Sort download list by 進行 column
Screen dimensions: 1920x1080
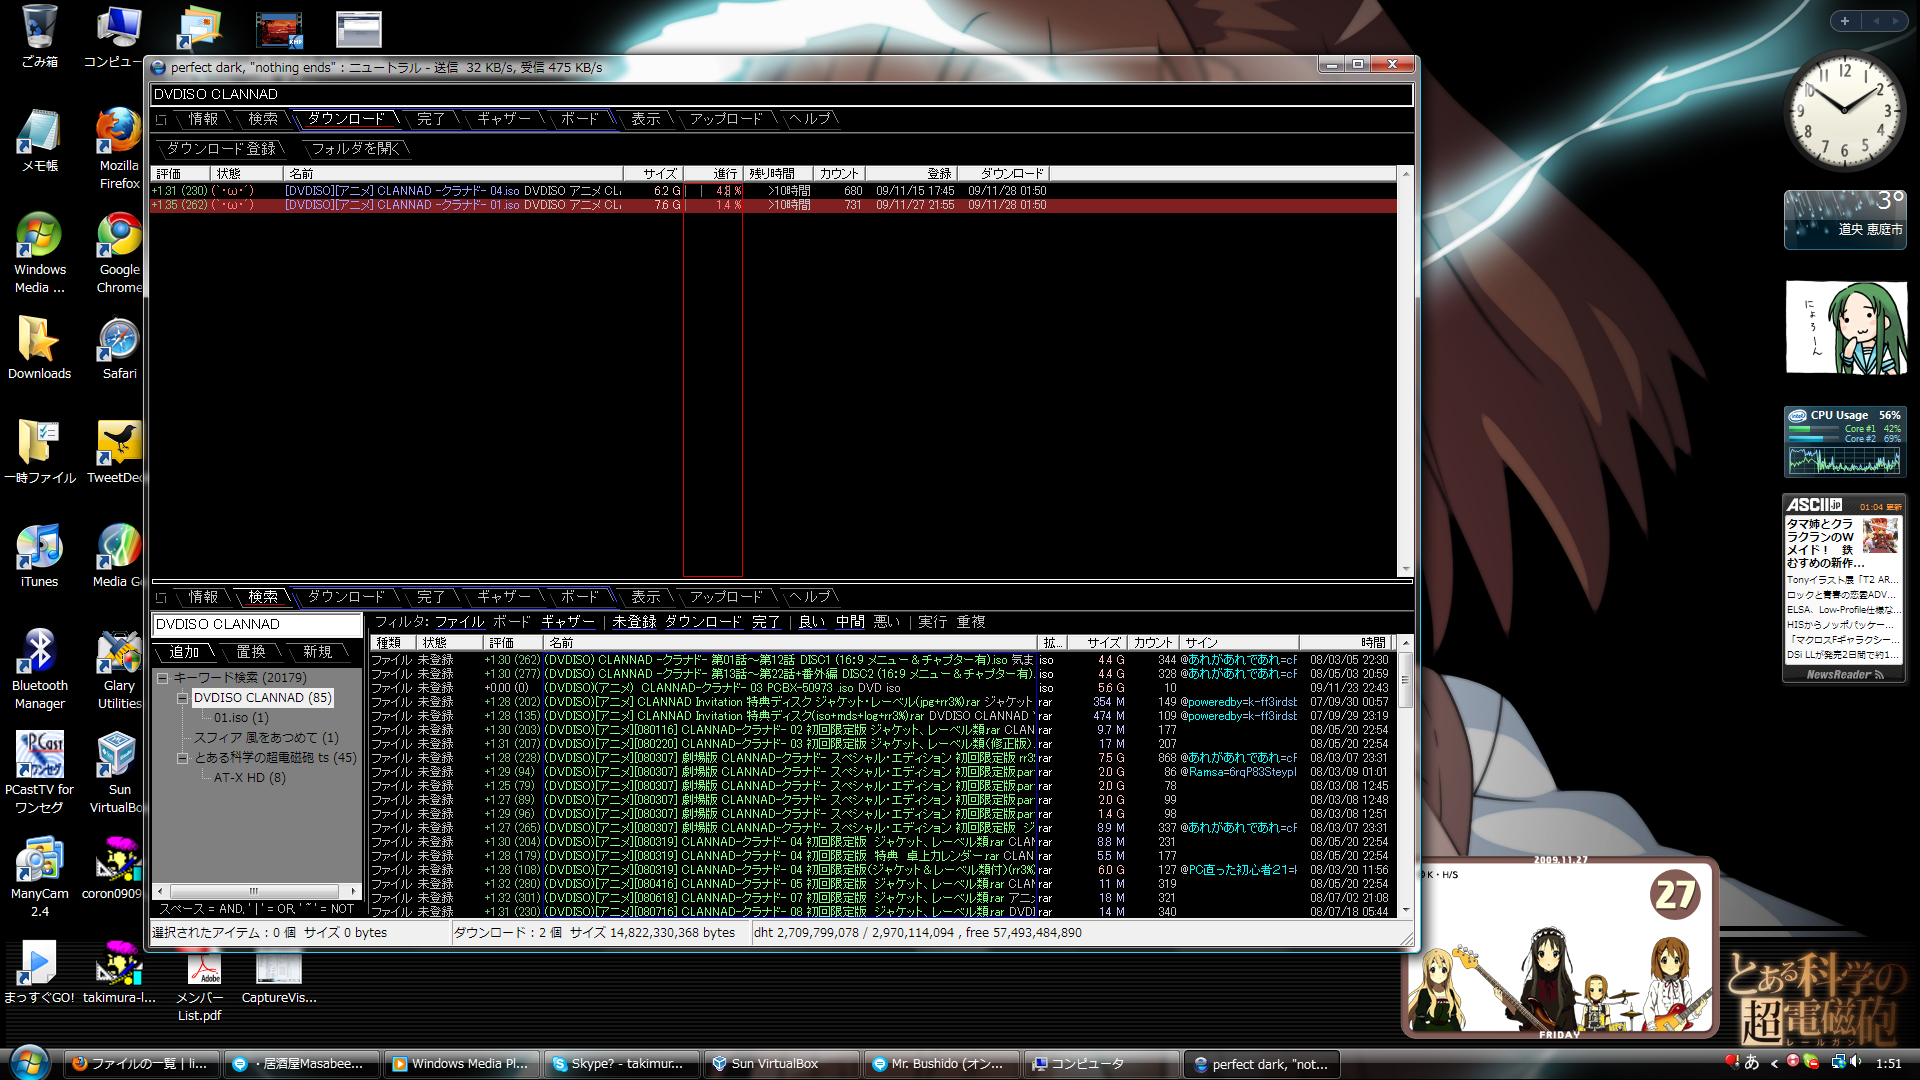(x=713, y=174)
